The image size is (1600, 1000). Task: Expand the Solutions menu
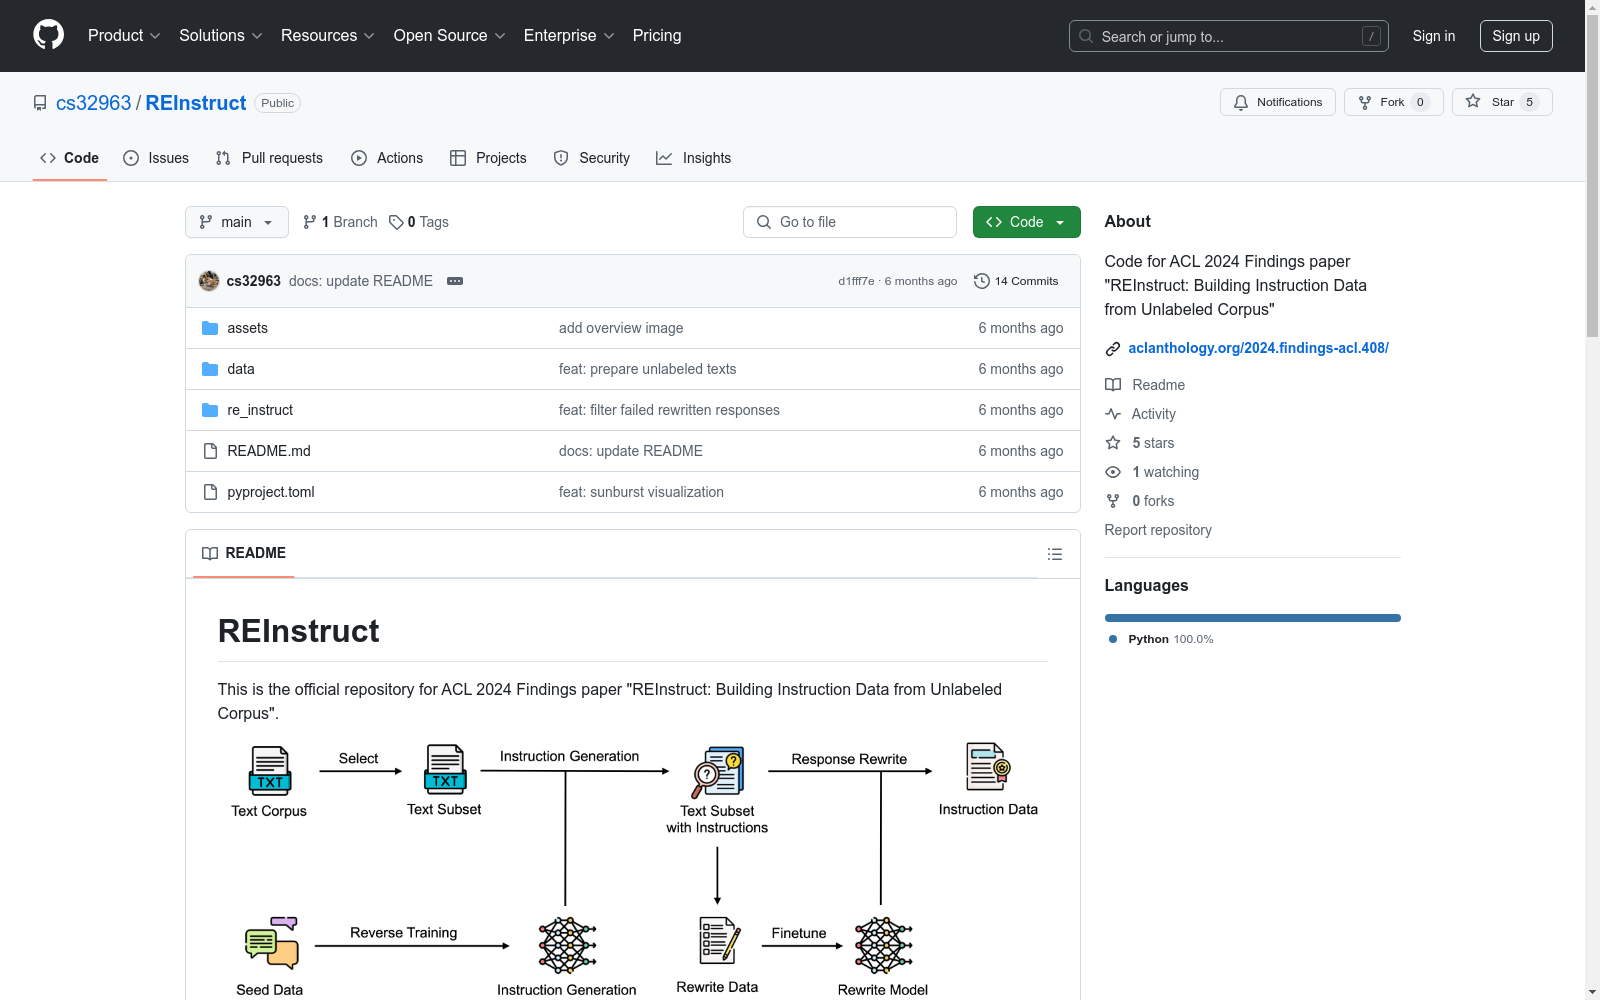(x=221, y=35)
